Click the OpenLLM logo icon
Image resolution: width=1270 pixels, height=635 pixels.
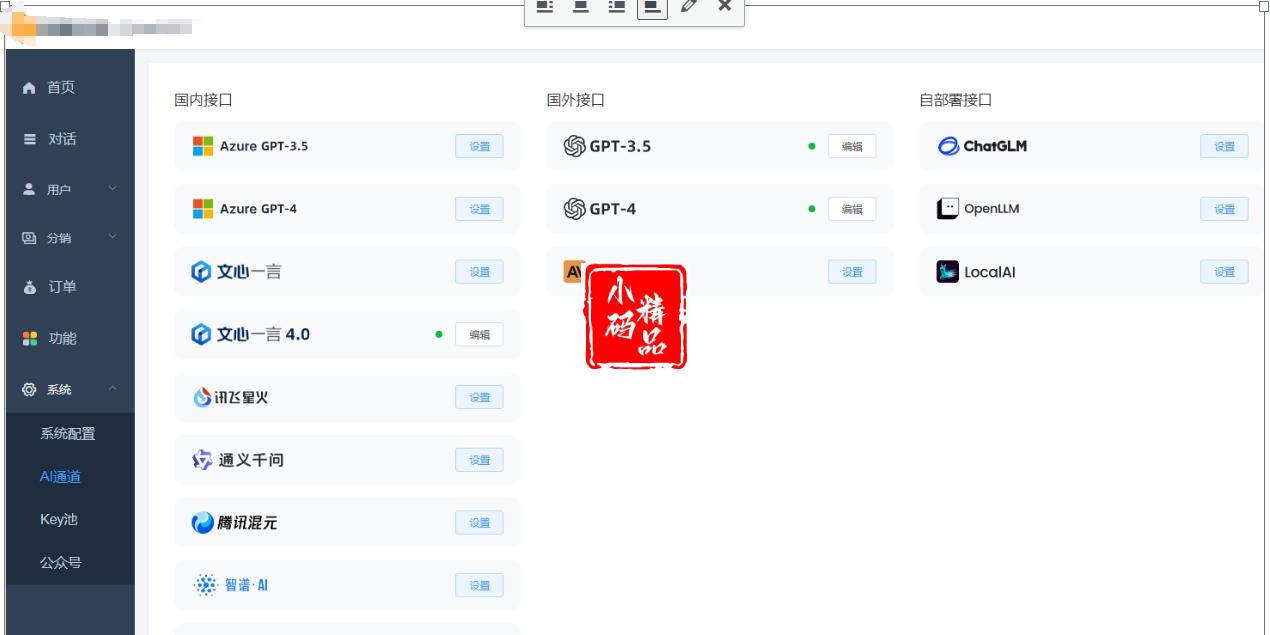(947, 209)
